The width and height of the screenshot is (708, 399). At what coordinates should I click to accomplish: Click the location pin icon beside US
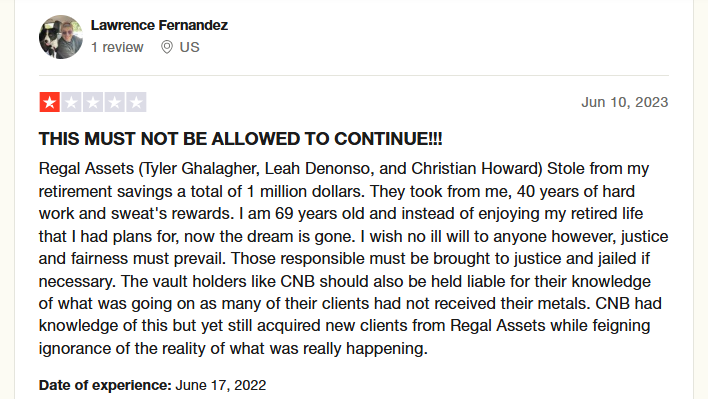click(167, 47)
